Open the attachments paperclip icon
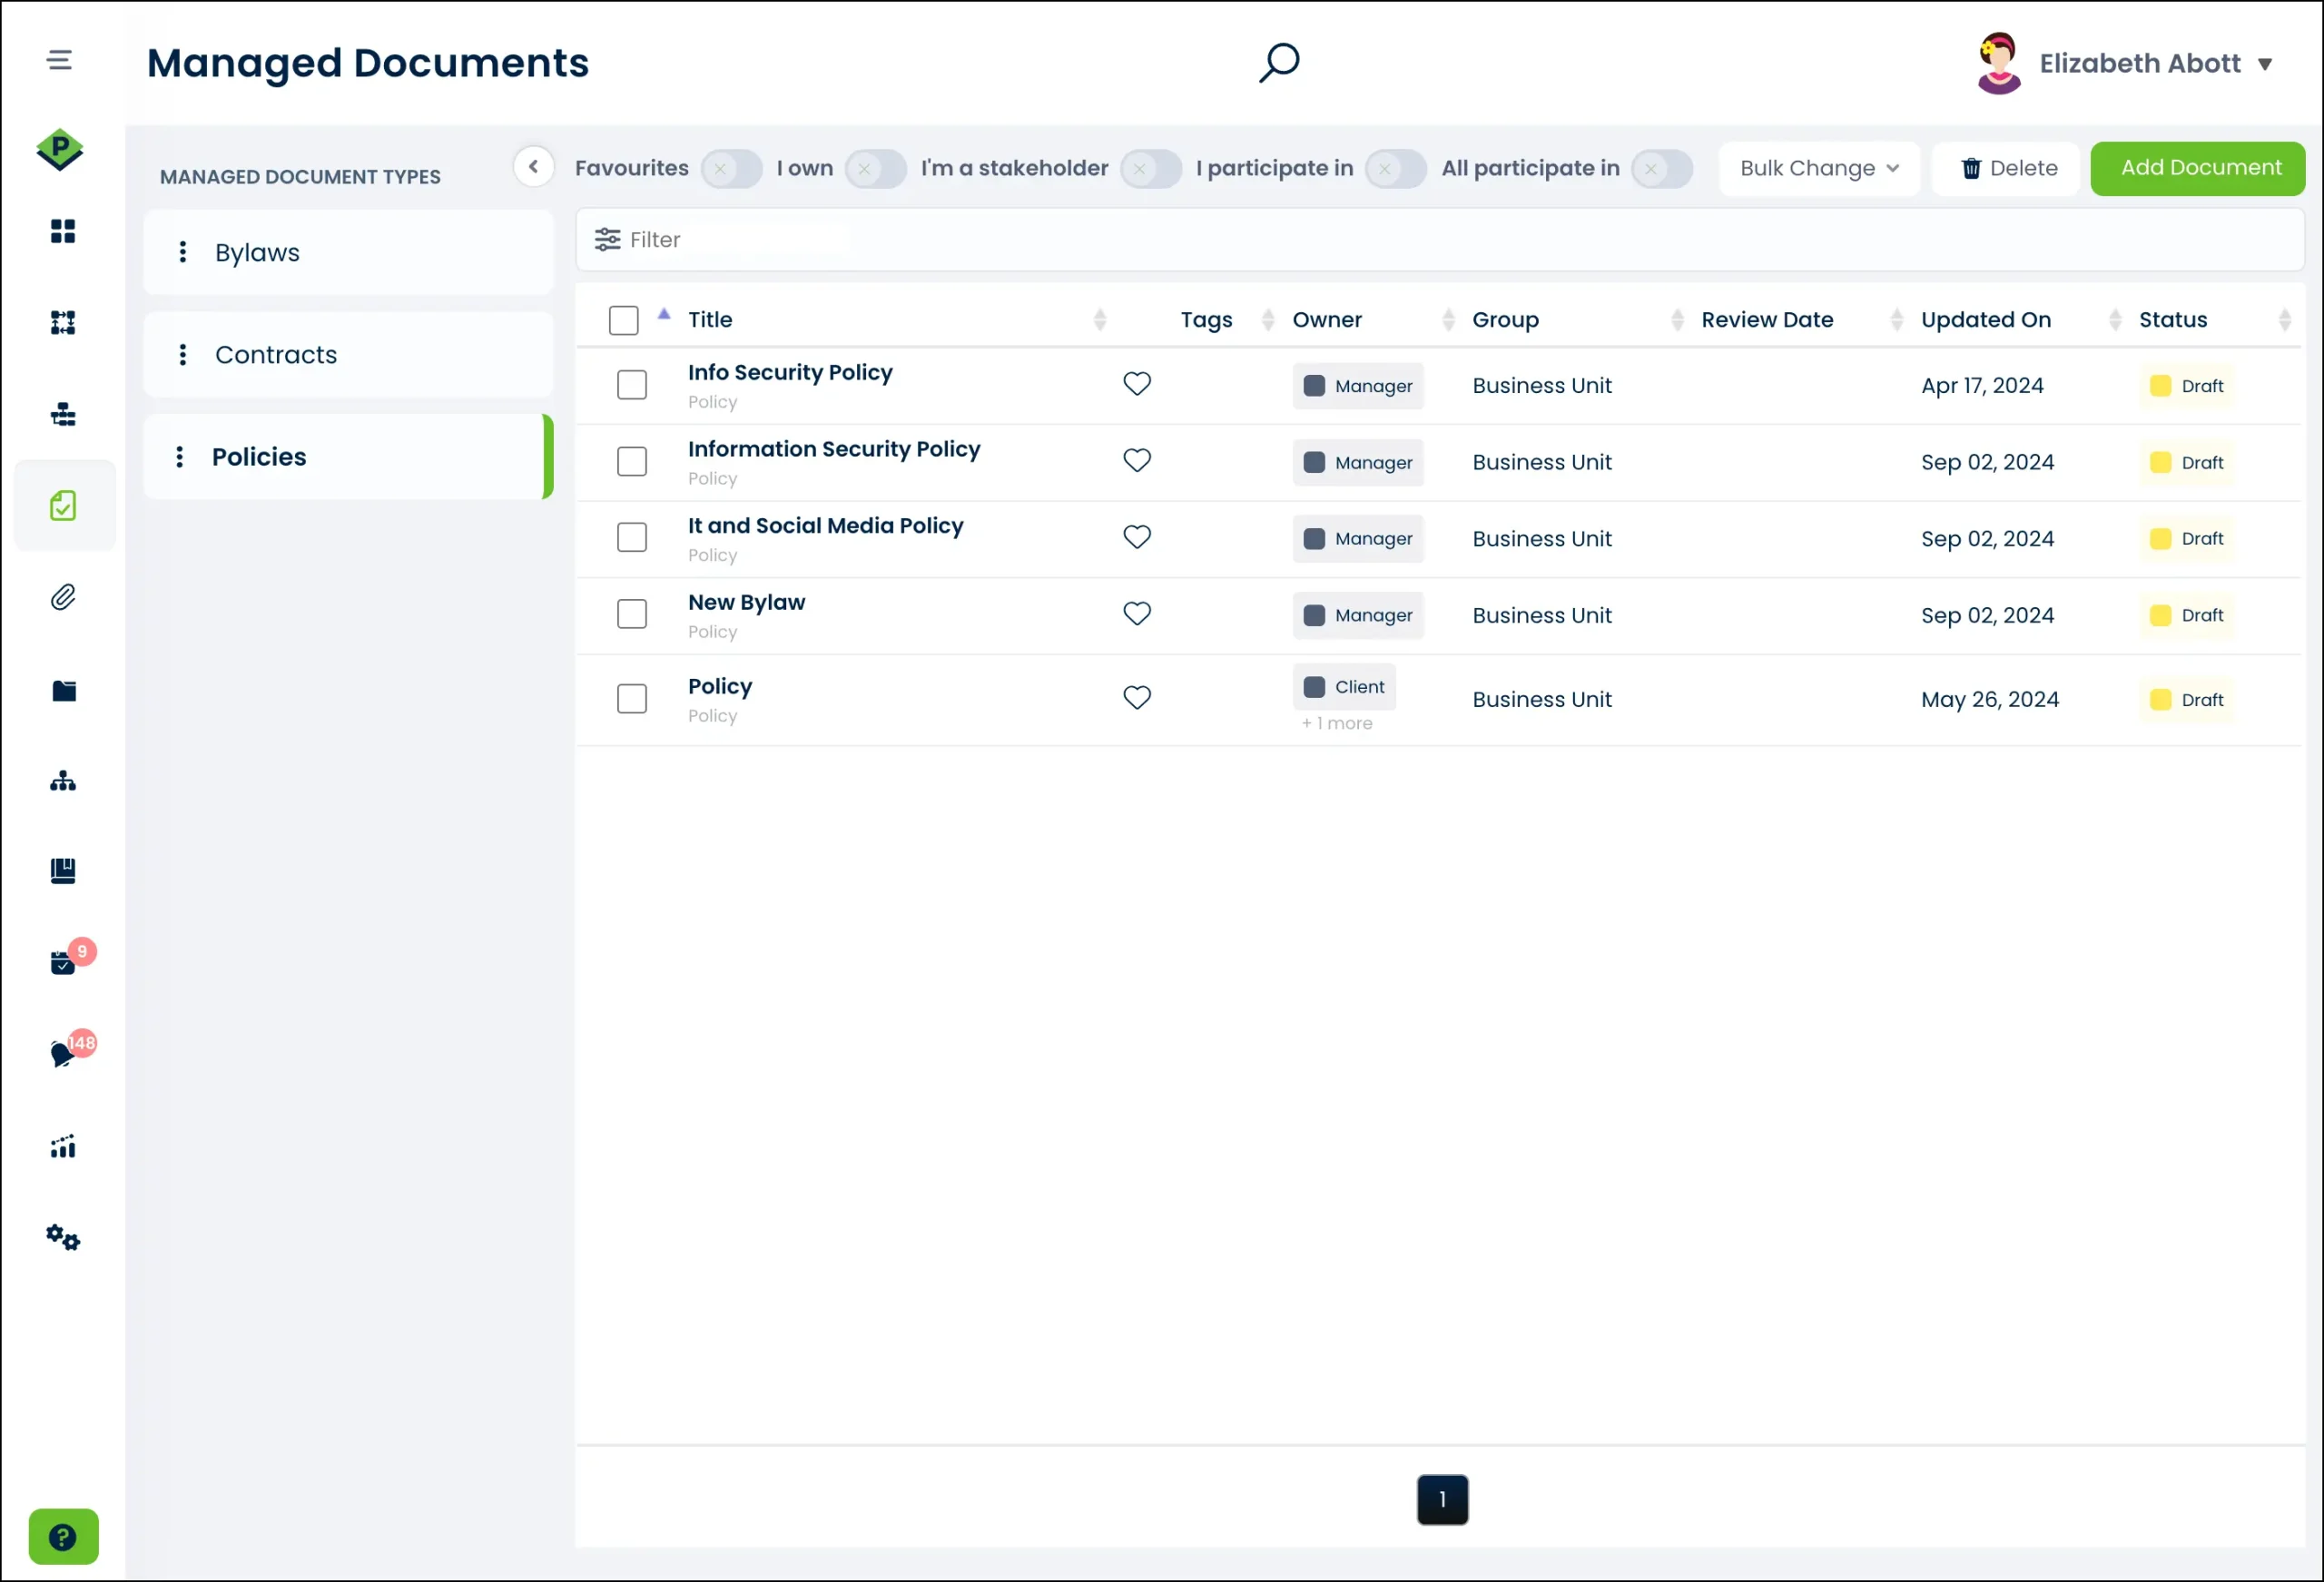This screenshot has height=1582, width=2324. point(63,597)
